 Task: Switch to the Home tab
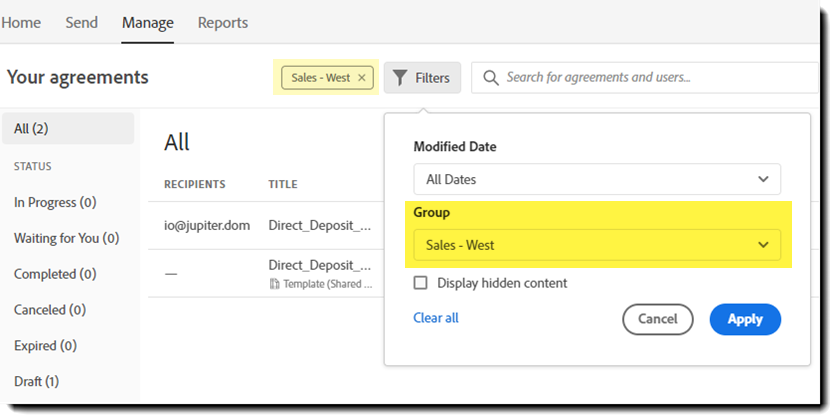pyautogui.click(x=21, y=22)
